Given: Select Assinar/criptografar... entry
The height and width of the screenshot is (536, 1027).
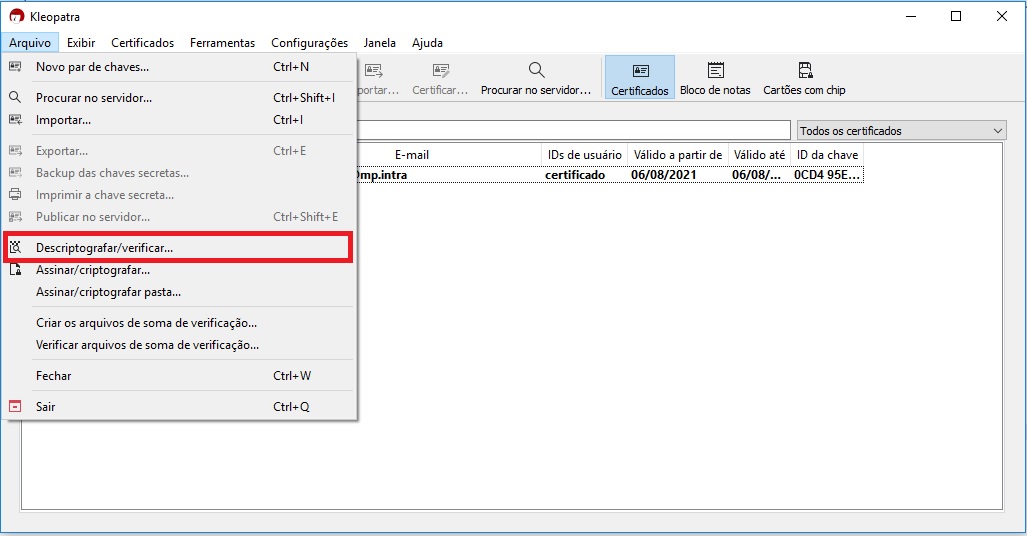Looking at the screenshot, I should point(179,270).
